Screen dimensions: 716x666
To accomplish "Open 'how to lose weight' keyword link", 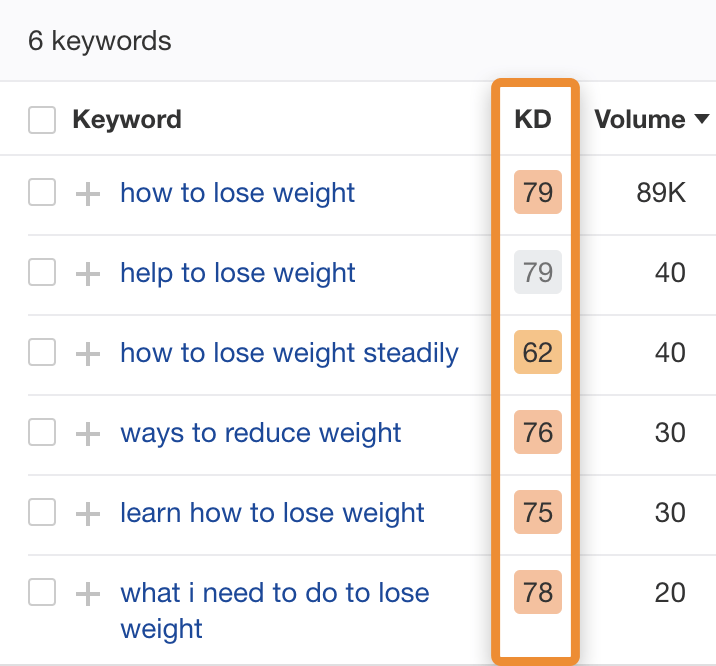I will coord(237,193).
